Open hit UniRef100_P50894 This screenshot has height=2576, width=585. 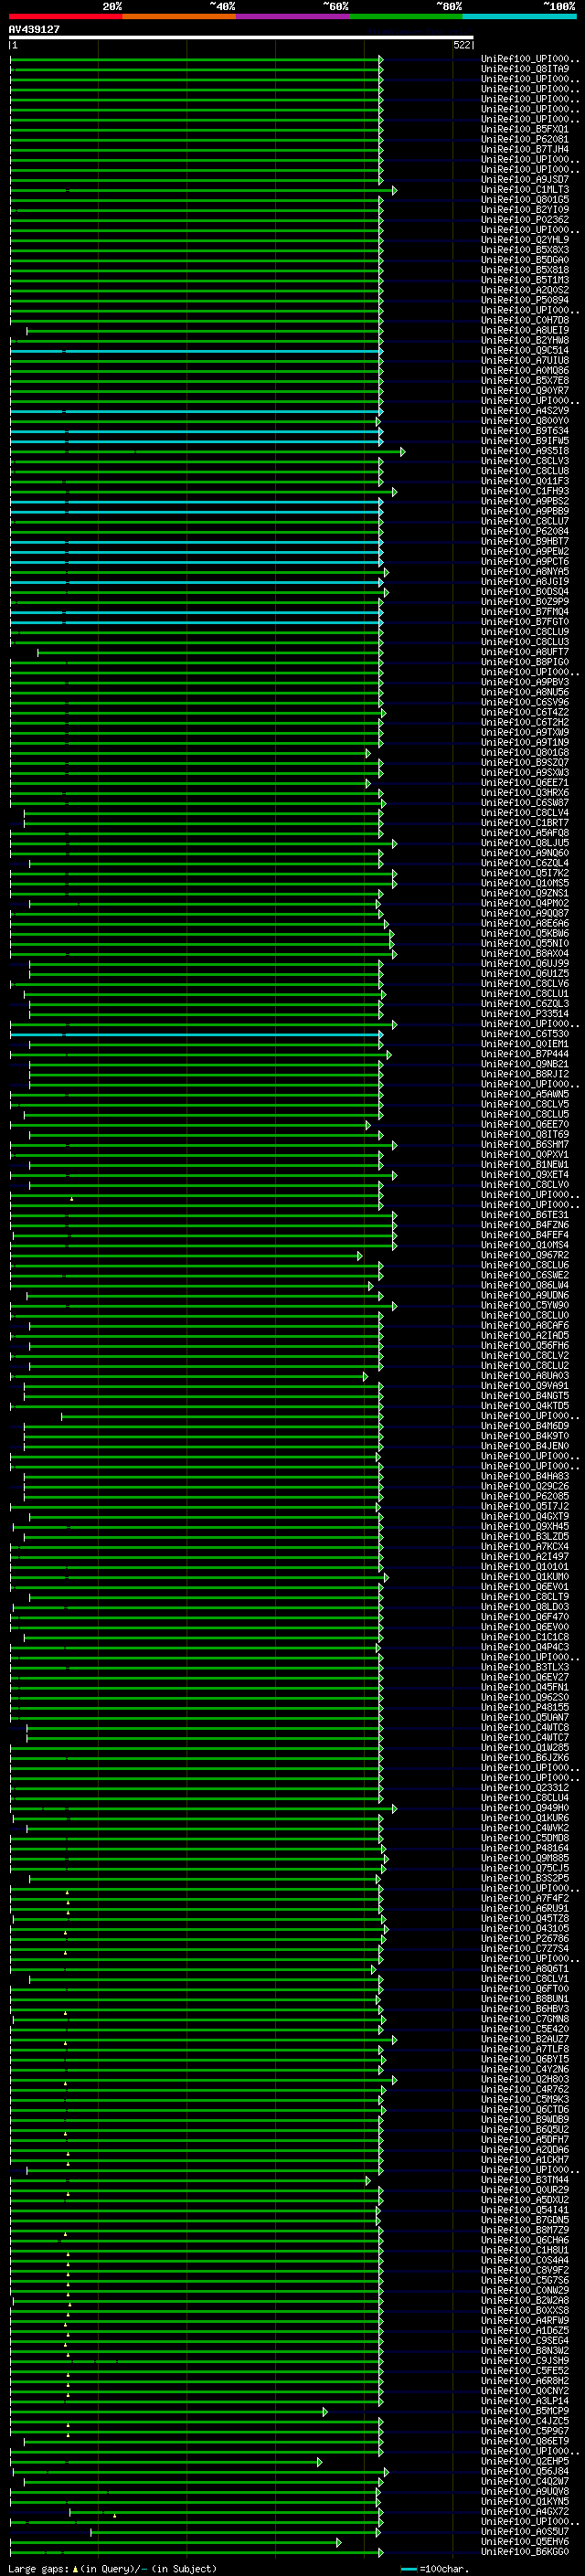tap(525, 300)
